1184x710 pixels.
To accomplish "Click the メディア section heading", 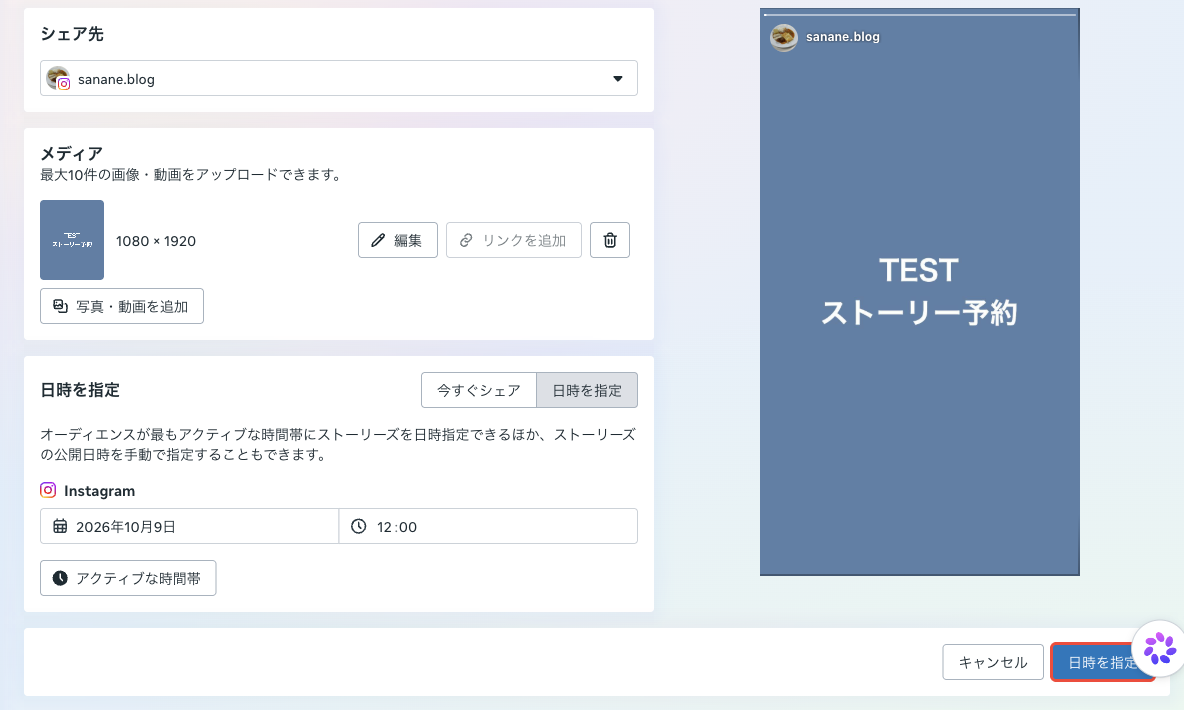I will [x=72, y=153].
